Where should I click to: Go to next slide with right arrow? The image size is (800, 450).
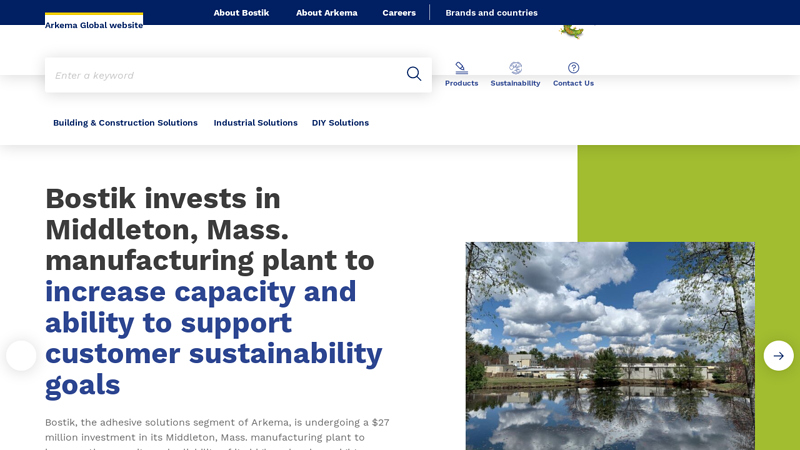pyautogui.click(x=778, y=356)
